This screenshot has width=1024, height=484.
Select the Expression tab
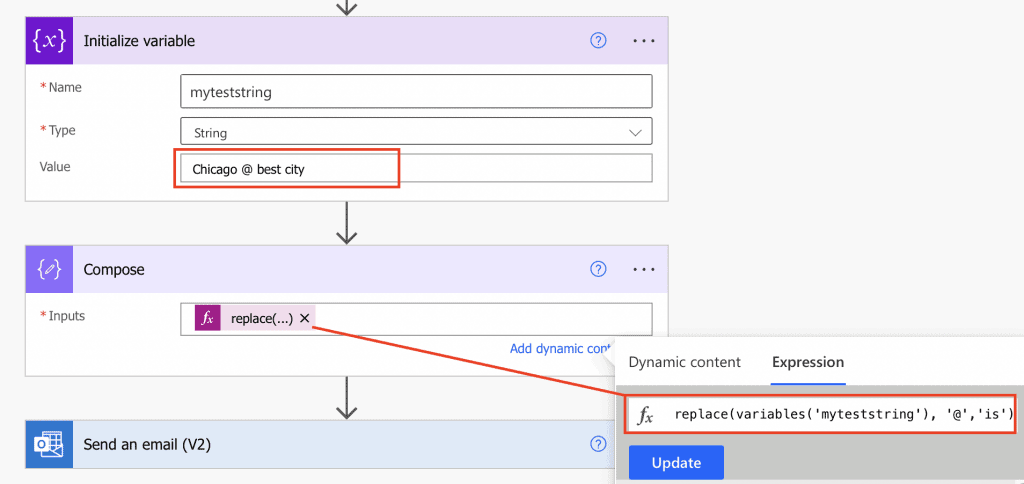(808, 362)
